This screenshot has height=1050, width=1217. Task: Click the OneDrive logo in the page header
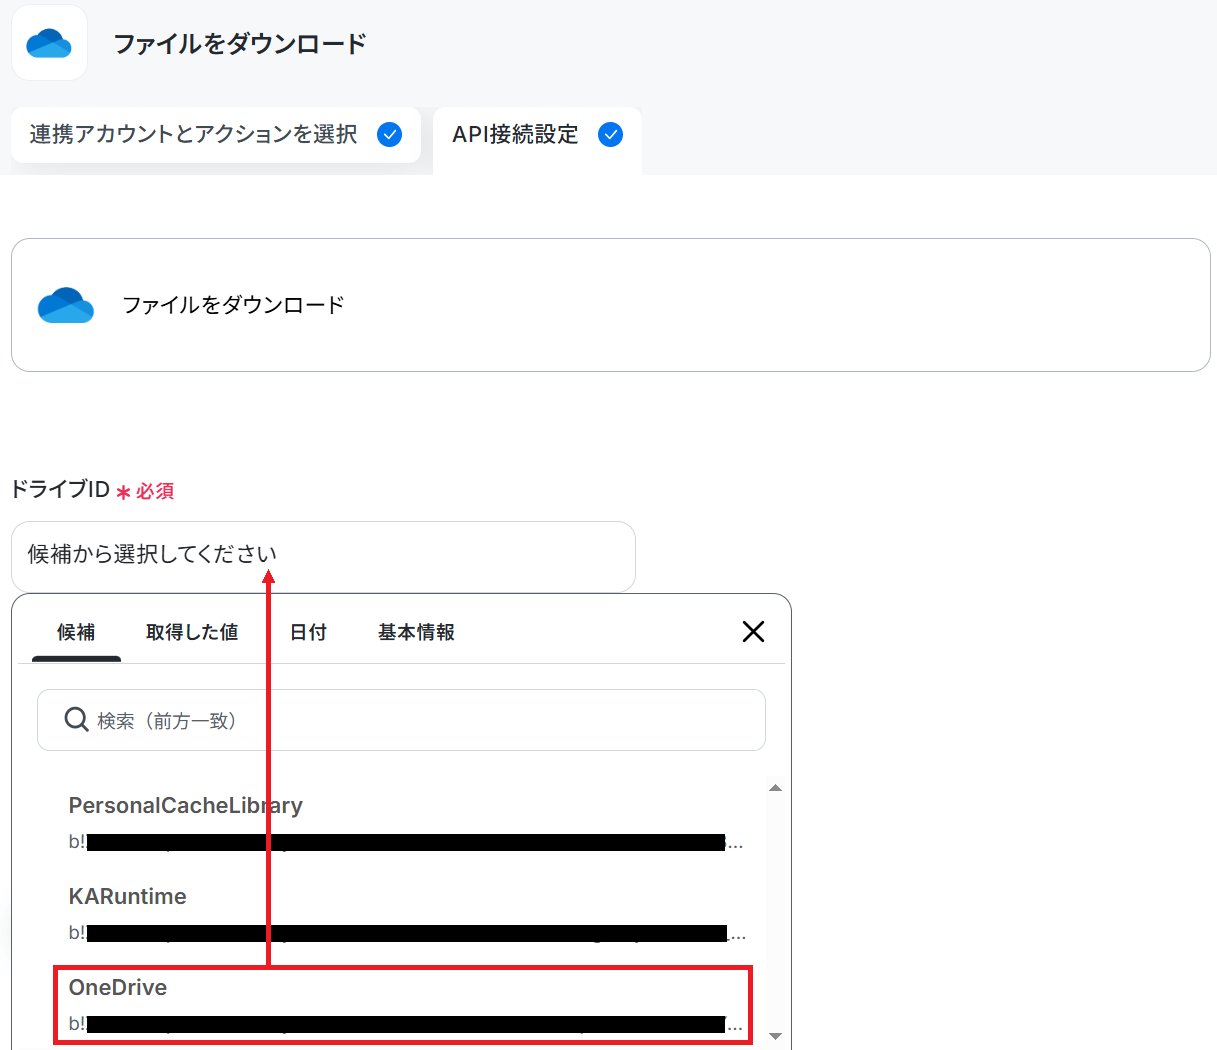pos(49,43)
